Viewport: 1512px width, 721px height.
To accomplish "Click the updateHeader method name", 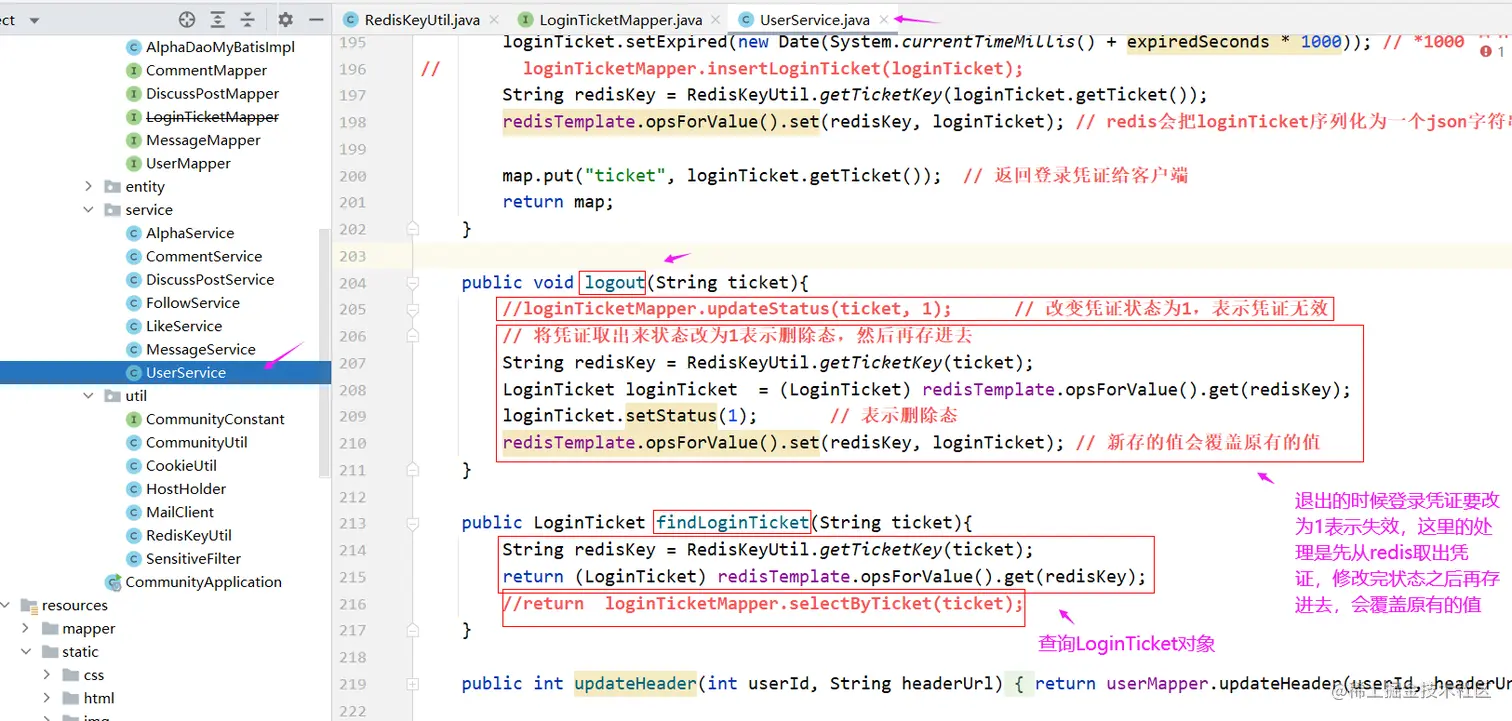I will click(635, 683).
